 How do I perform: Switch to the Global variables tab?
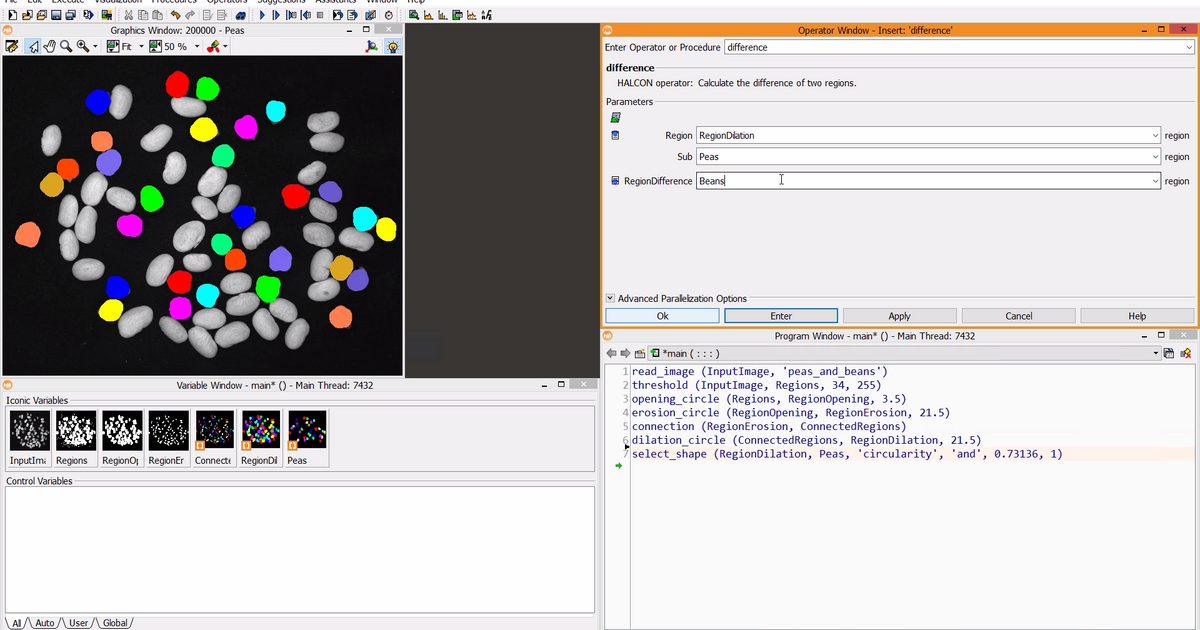(115, 623)
